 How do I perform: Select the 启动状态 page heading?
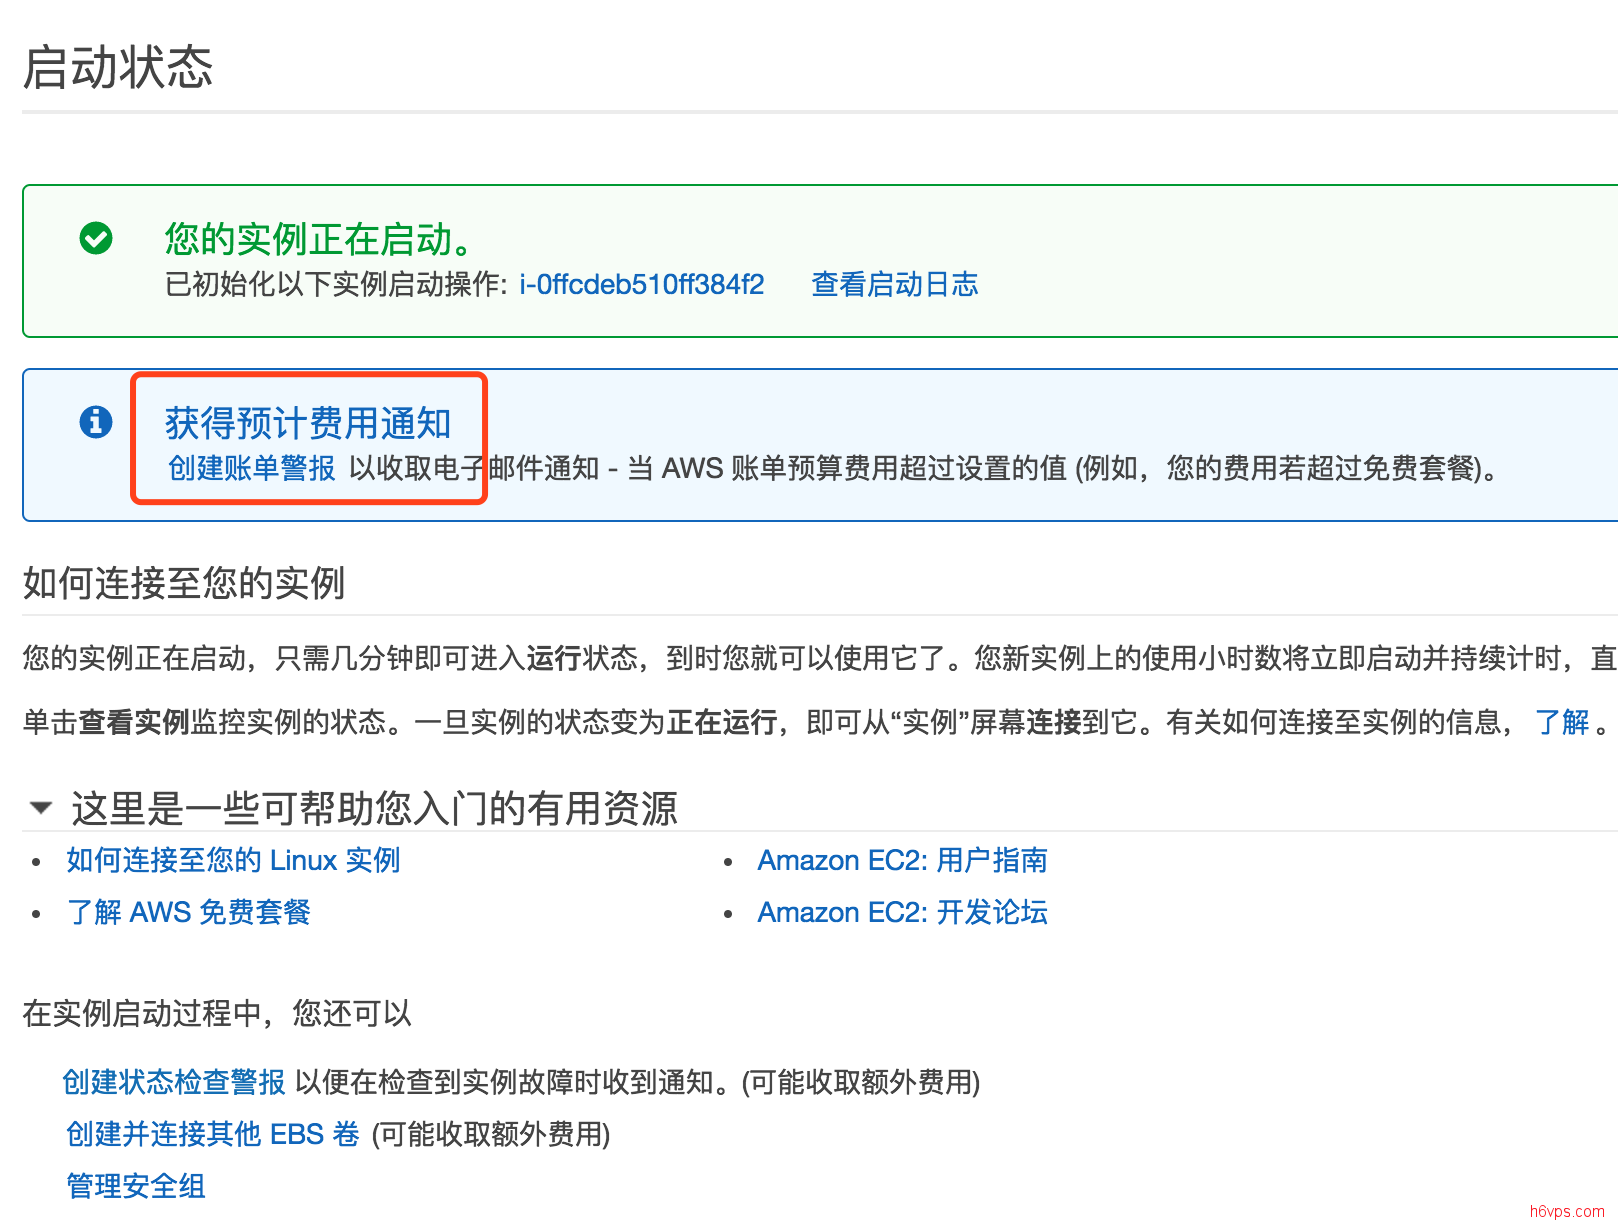[x=118, y=68]
